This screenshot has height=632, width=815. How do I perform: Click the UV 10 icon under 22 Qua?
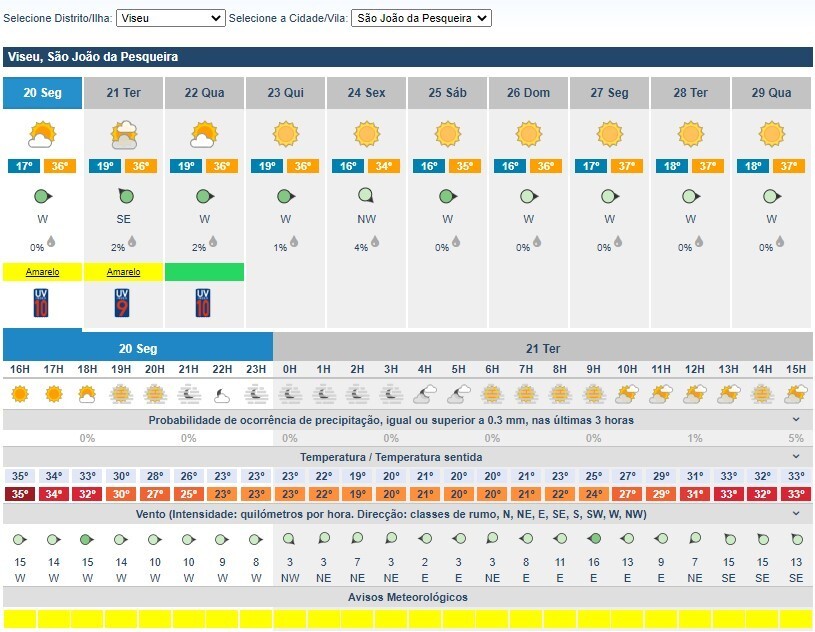pyautogui.click(x=204, y=303)
